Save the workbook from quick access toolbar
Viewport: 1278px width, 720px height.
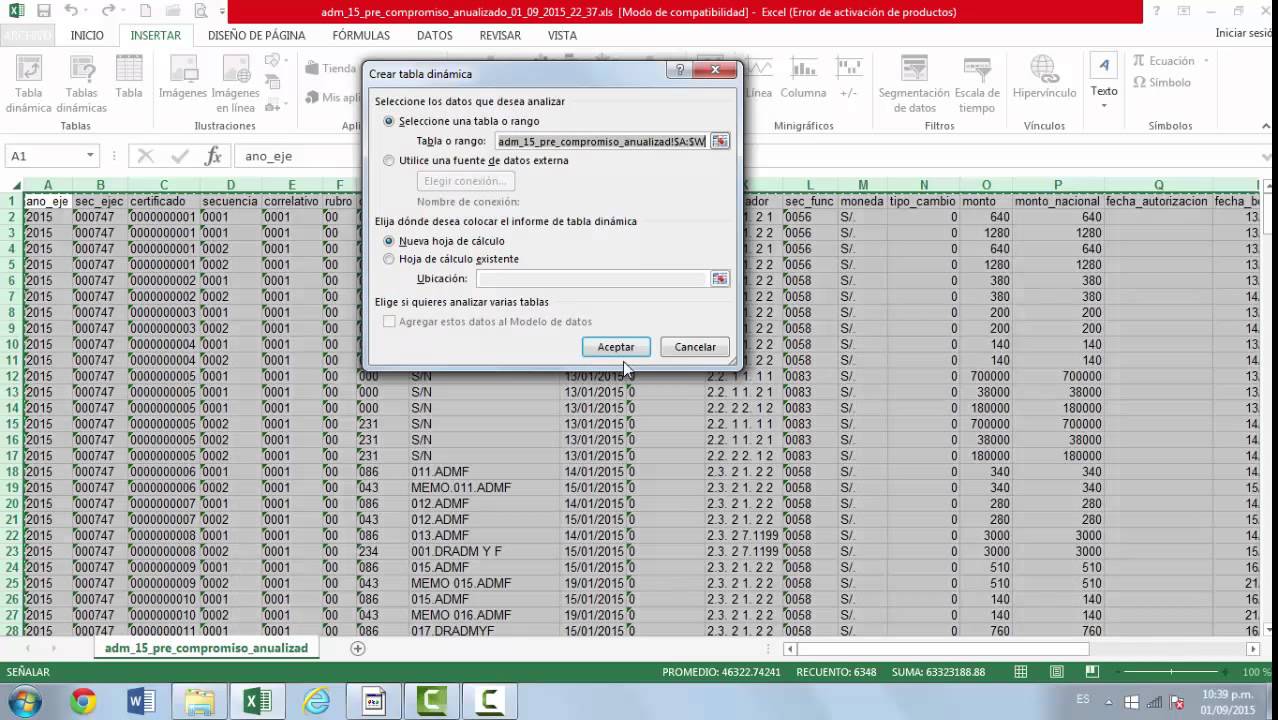tap(43, 11)
